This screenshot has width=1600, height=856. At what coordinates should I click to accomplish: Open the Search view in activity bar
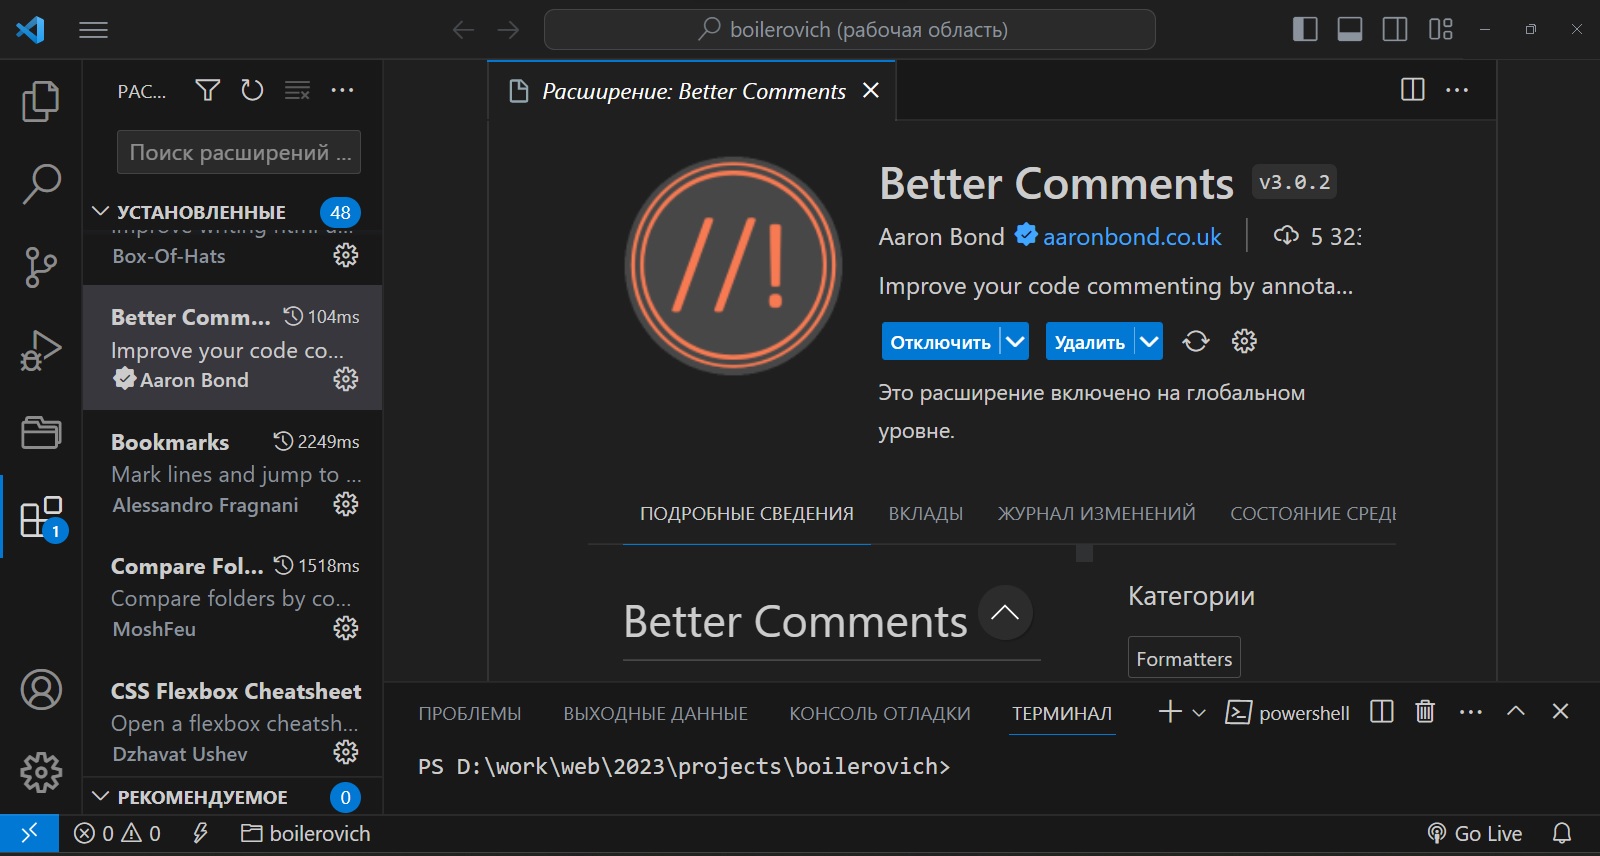click(41, 184)
